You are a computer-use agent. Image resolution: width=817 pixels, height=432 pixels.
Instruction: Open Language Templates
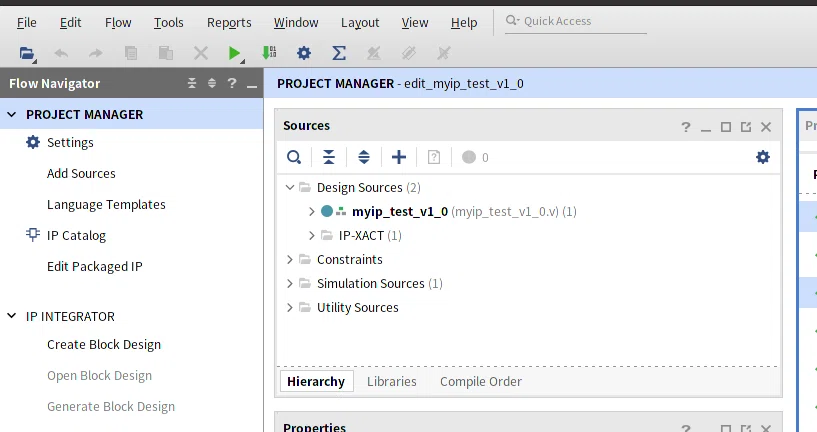point(106,204)
